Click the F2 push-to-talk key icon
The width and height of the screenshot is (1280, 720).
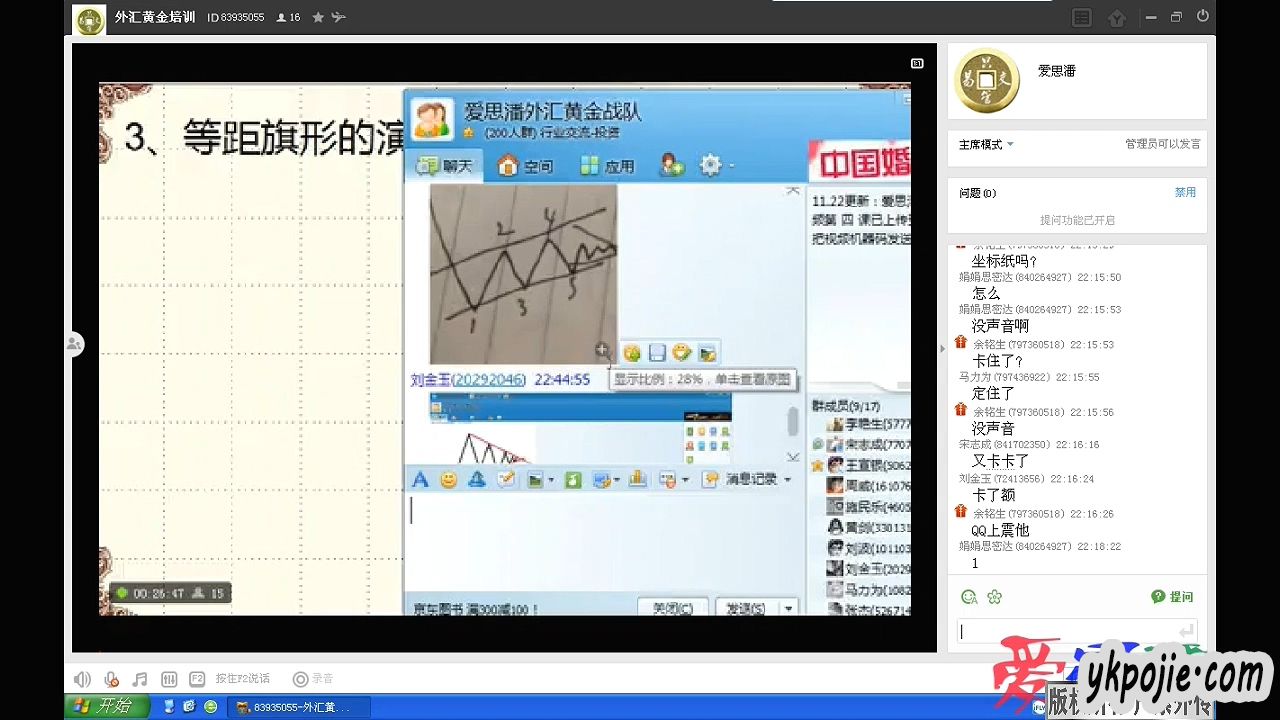click(197, 679)
